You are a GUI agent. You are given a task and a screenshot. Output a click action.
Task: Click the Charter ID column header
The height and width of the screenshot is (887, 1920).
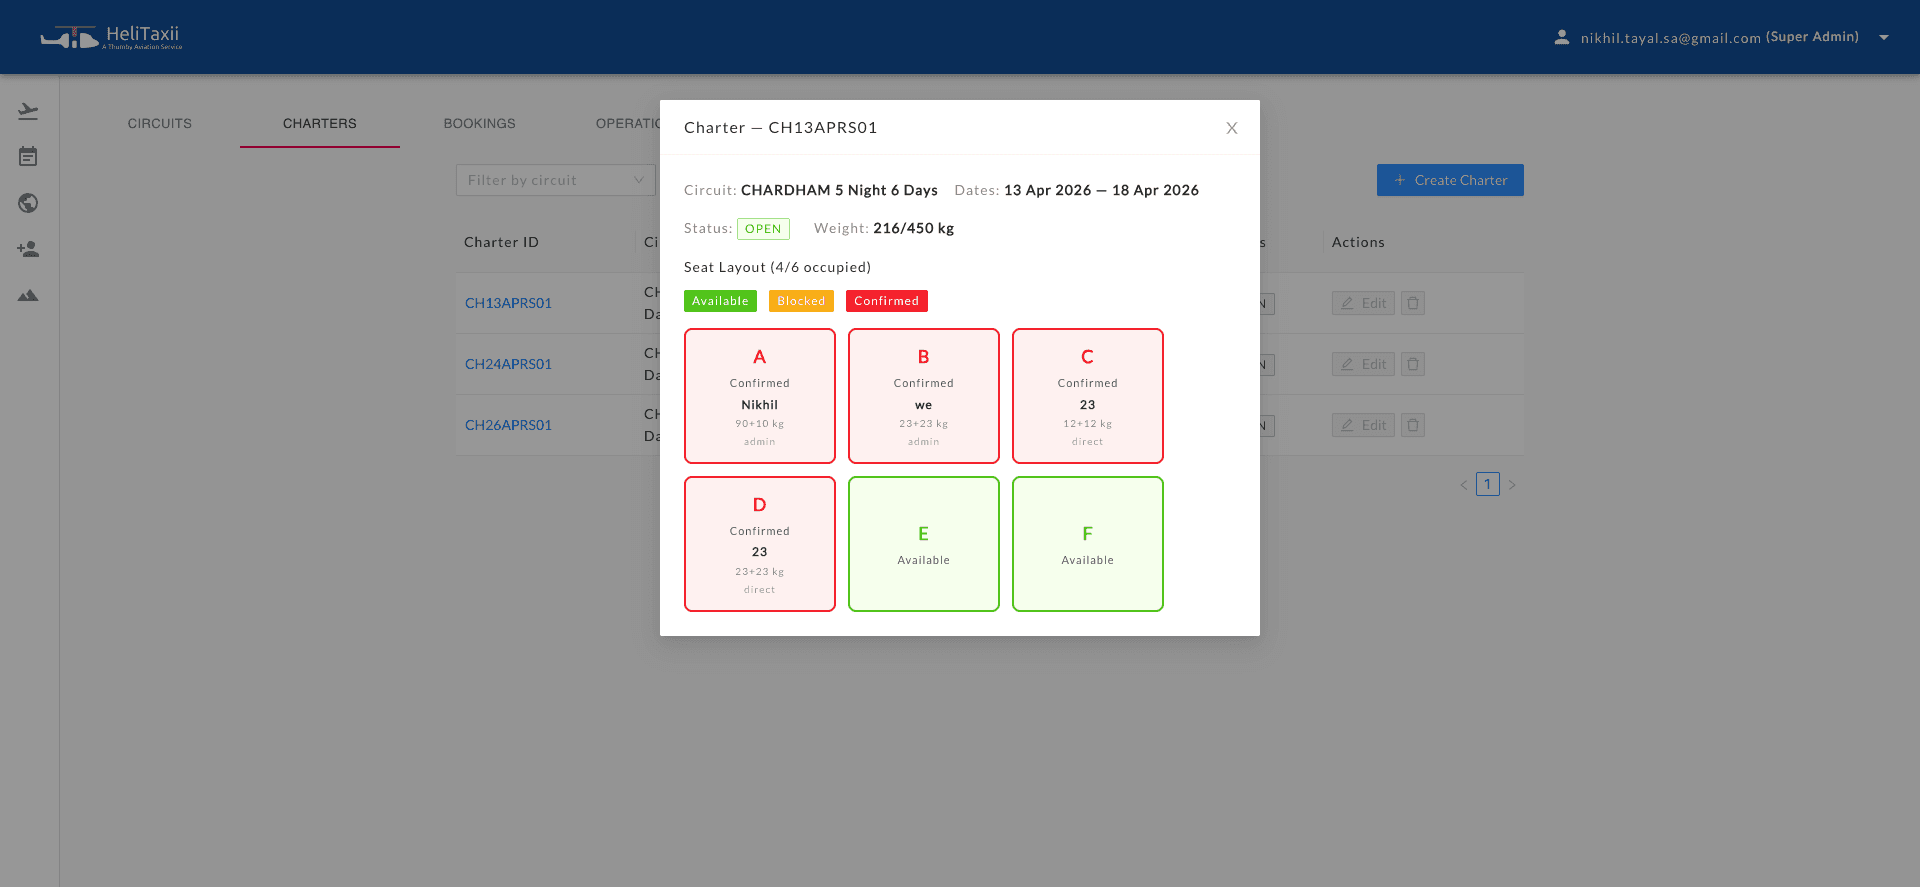pos(502,242)
